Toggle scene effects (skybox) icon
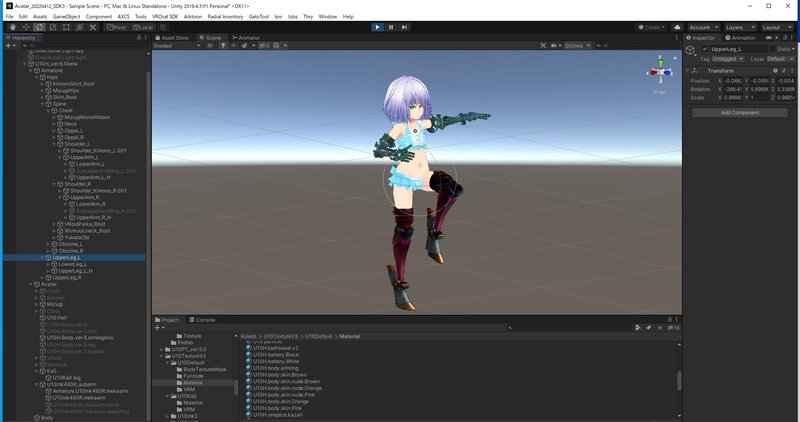 [244, 45]
